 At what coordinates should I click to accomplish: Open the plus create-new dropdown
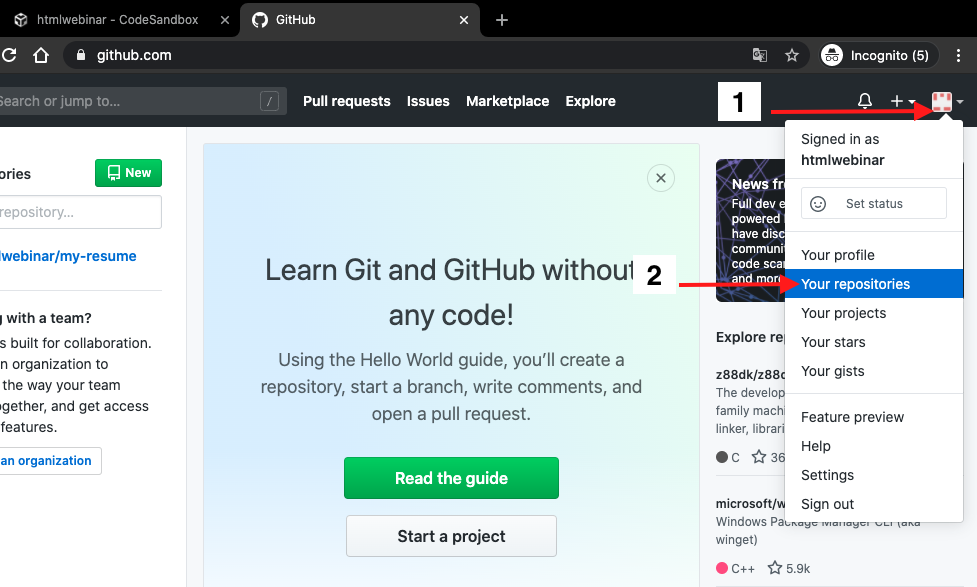point(902,101)
